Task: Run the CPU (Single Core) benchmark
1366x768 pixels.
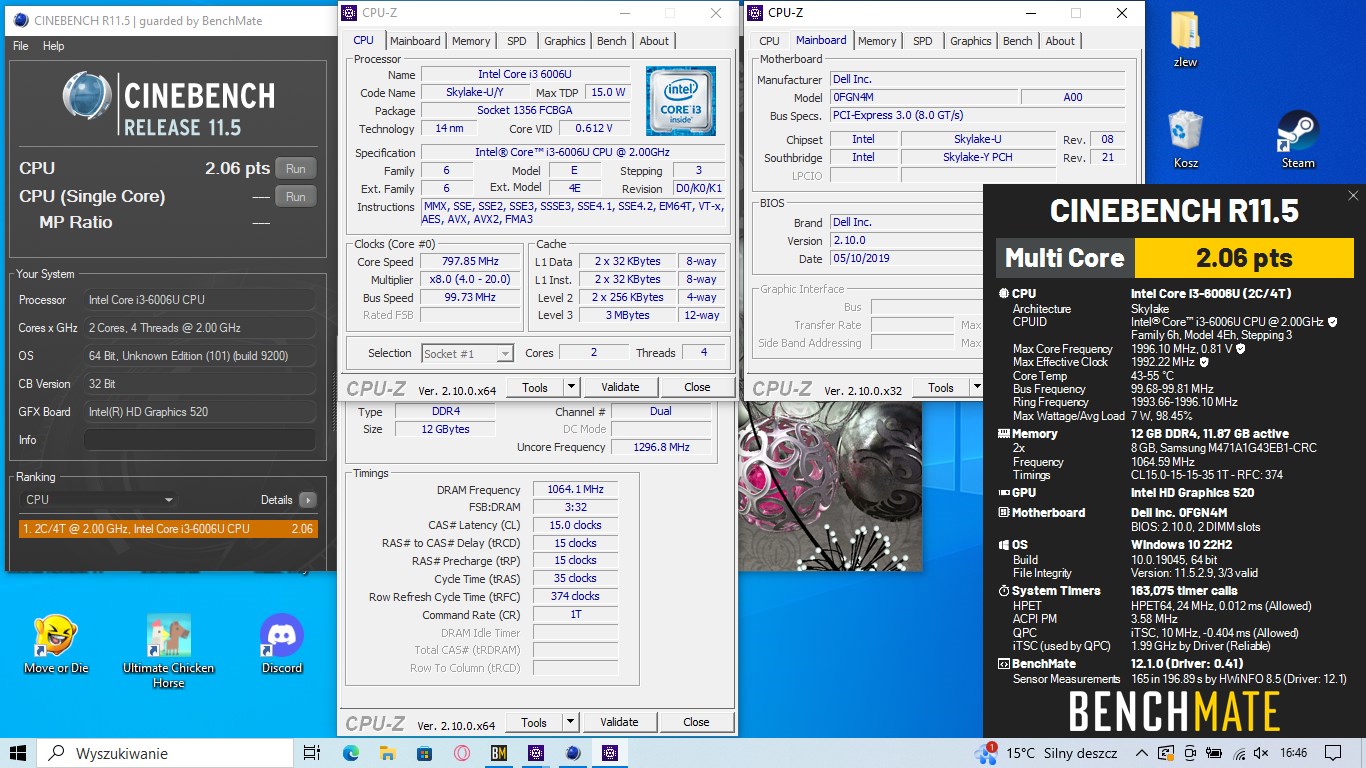Action: pos(296,197)
